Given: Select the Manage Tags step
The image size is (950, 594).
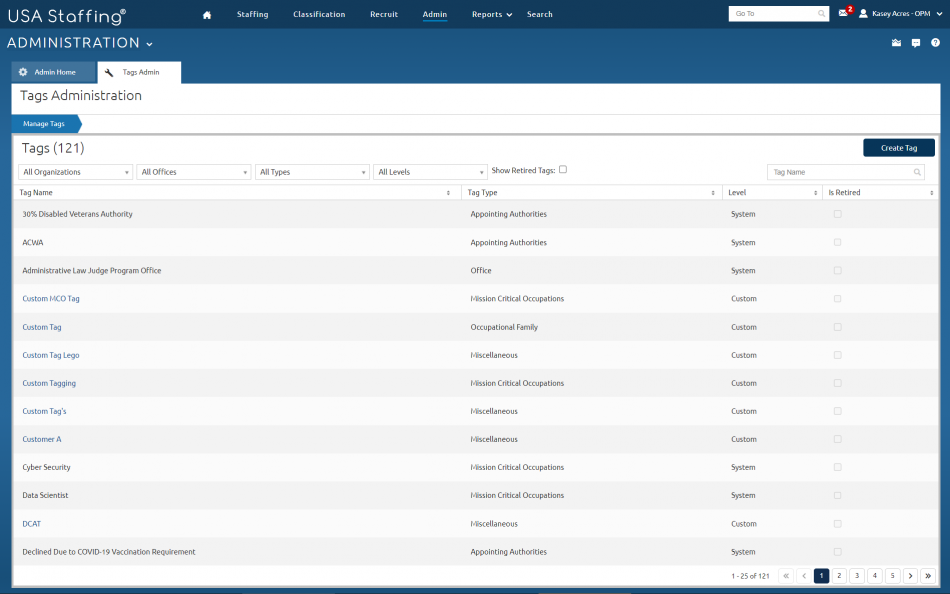Looking at the screenshot, I should [45, 124].
